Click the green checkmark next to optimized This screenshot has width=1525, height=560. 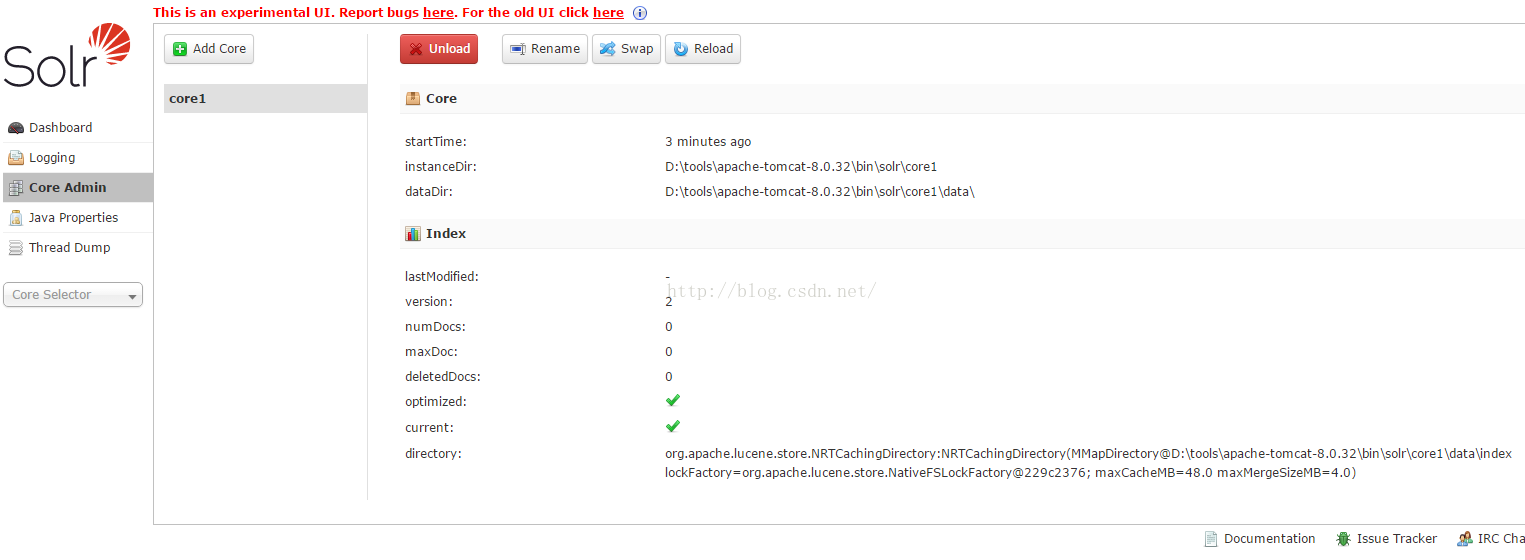click(673, 400)
